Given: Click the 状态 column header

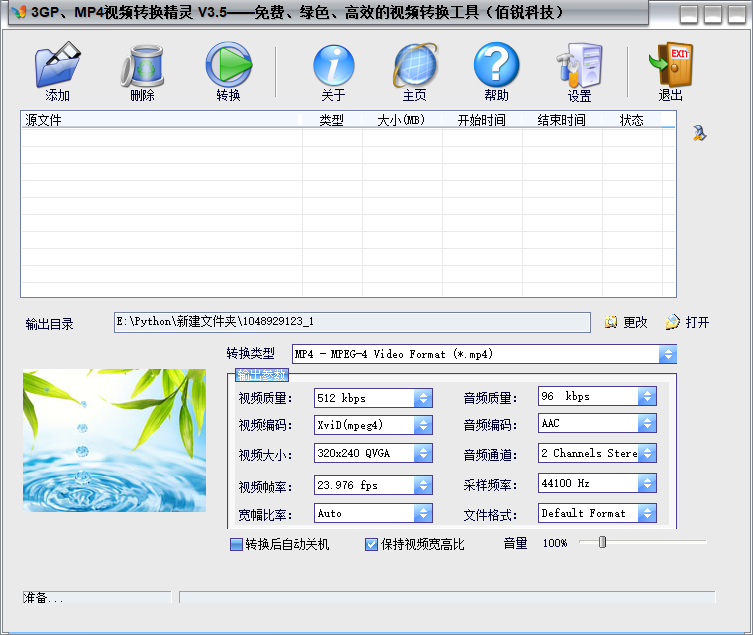Looking at the screenshot, I should pyautogui.click(x=632, y=120).
